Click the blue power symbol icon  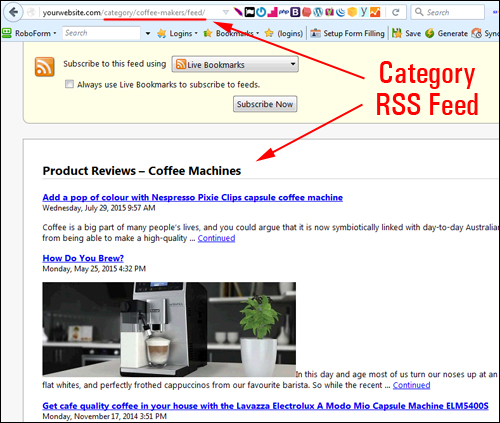point(261,12)
